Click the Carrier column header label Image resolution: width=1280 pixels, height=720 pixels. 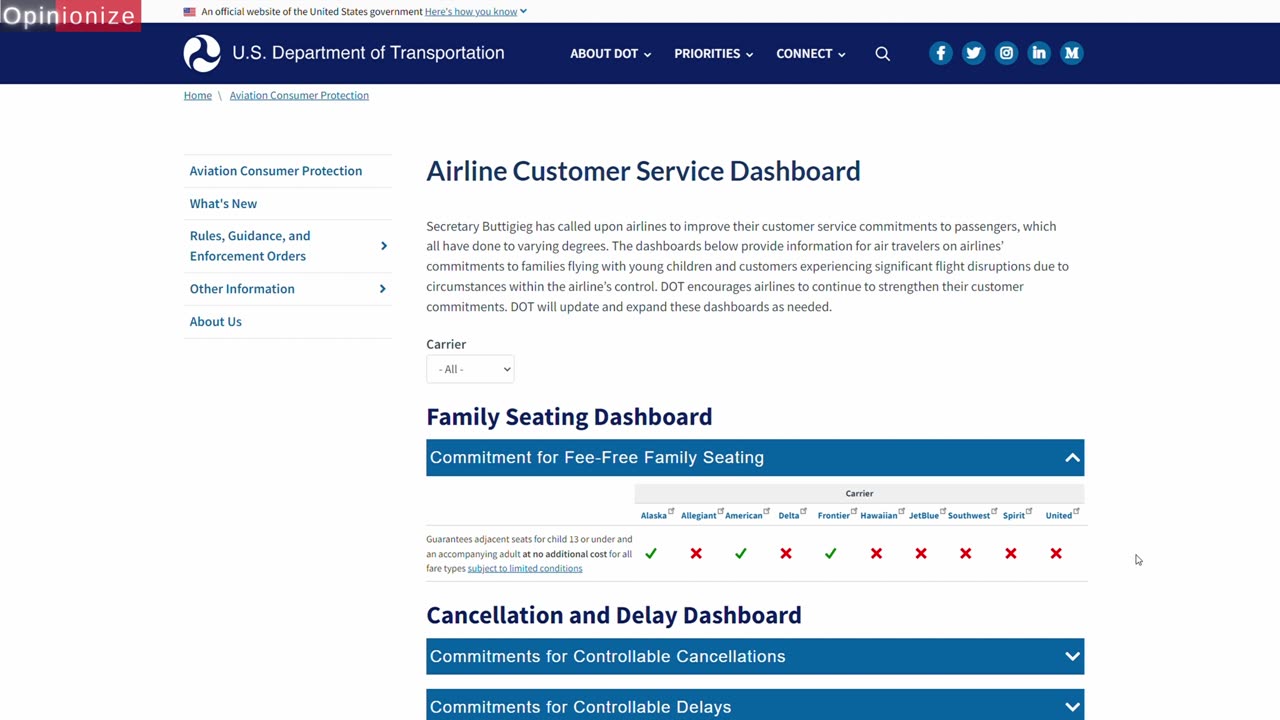859,493
